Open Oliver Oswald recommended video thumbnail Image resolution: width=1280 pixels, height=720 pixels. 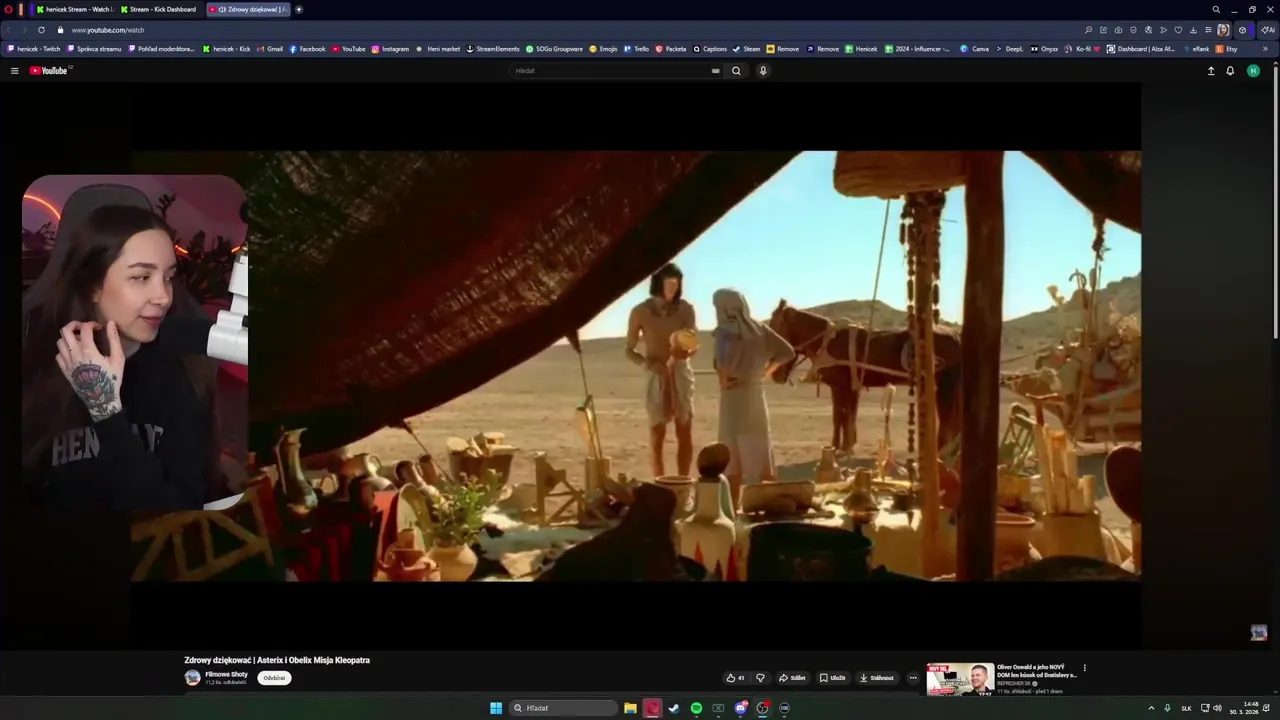(x=960, y=679)
